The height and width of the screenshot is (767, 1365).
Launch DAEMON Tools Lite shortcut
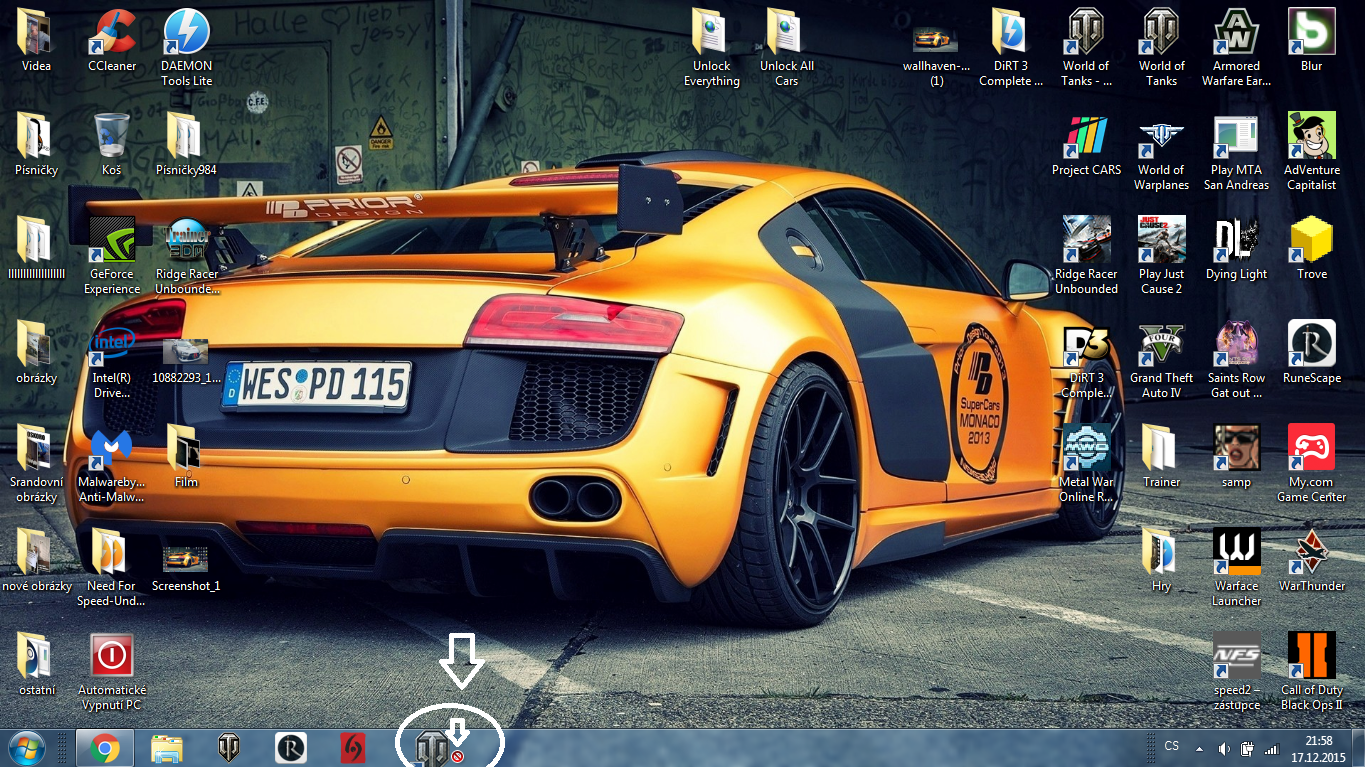pos(186,33)
